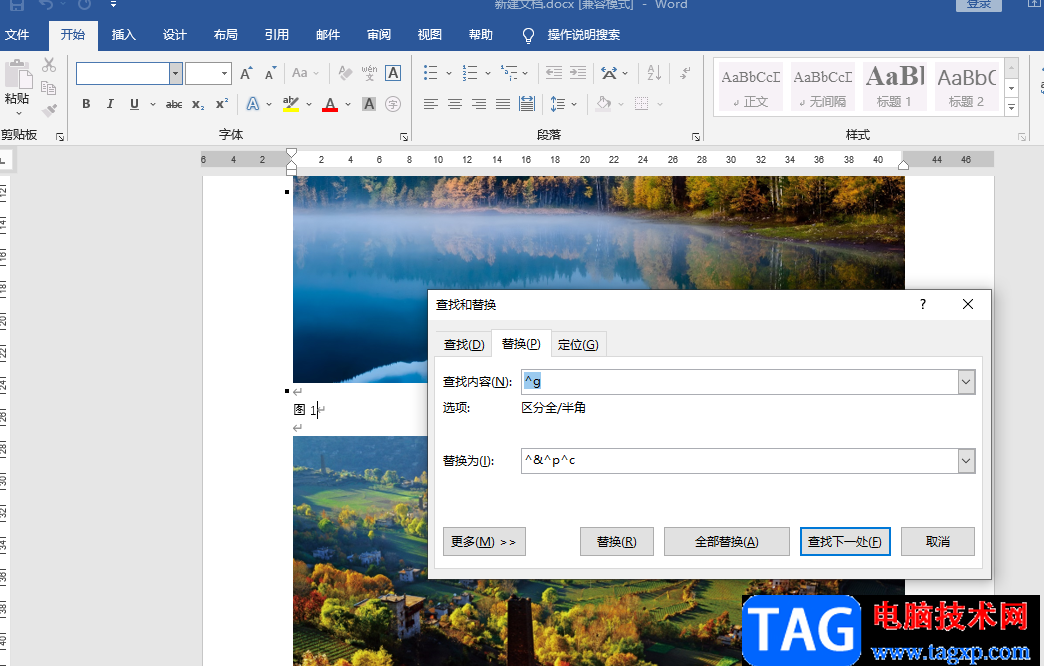This screenshot has width=1044, height=666.
Task: Click text highlight color button
Action: [290, 104]
